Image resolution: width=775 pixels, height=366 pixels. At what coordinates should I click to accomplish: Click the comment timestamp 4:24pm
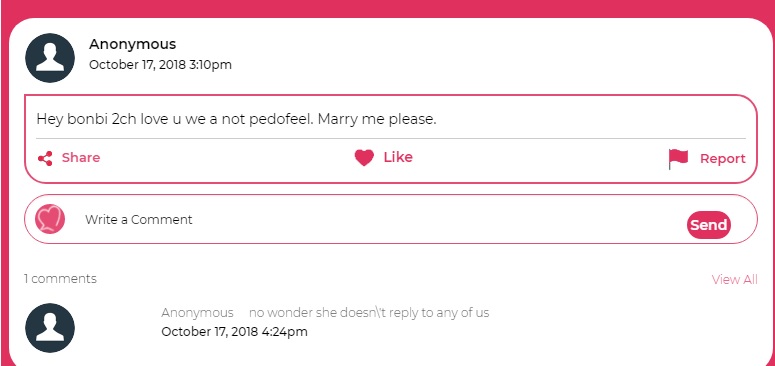[x=234, y=331]
